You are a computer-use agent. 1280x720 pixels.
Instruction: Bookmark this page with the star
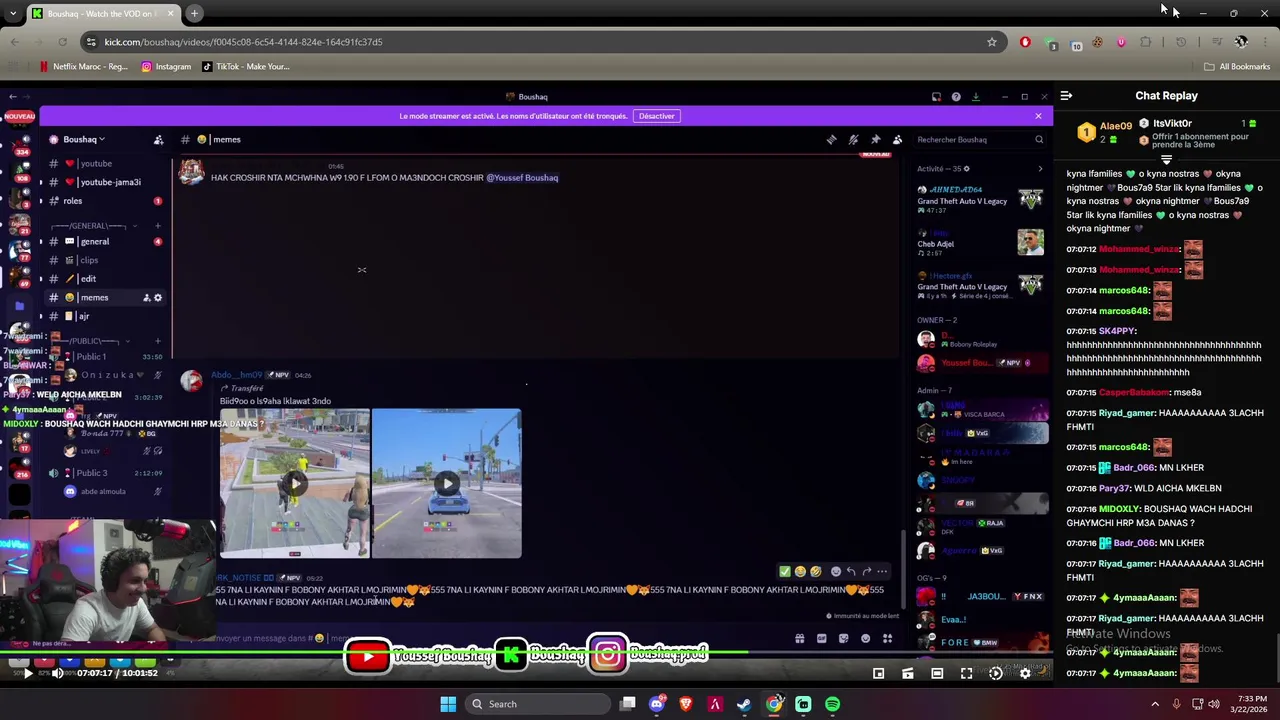(992, 42)
